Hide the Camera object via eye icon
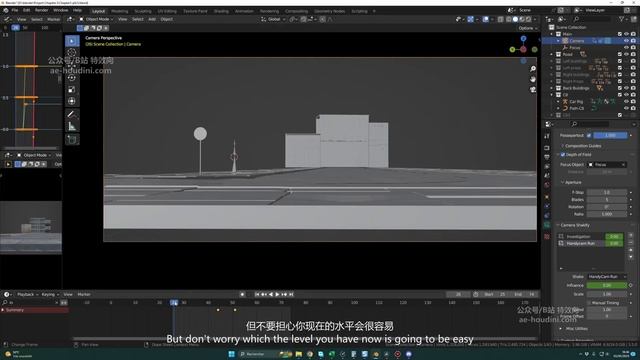The image size is (640, 360). pos(626,41)
